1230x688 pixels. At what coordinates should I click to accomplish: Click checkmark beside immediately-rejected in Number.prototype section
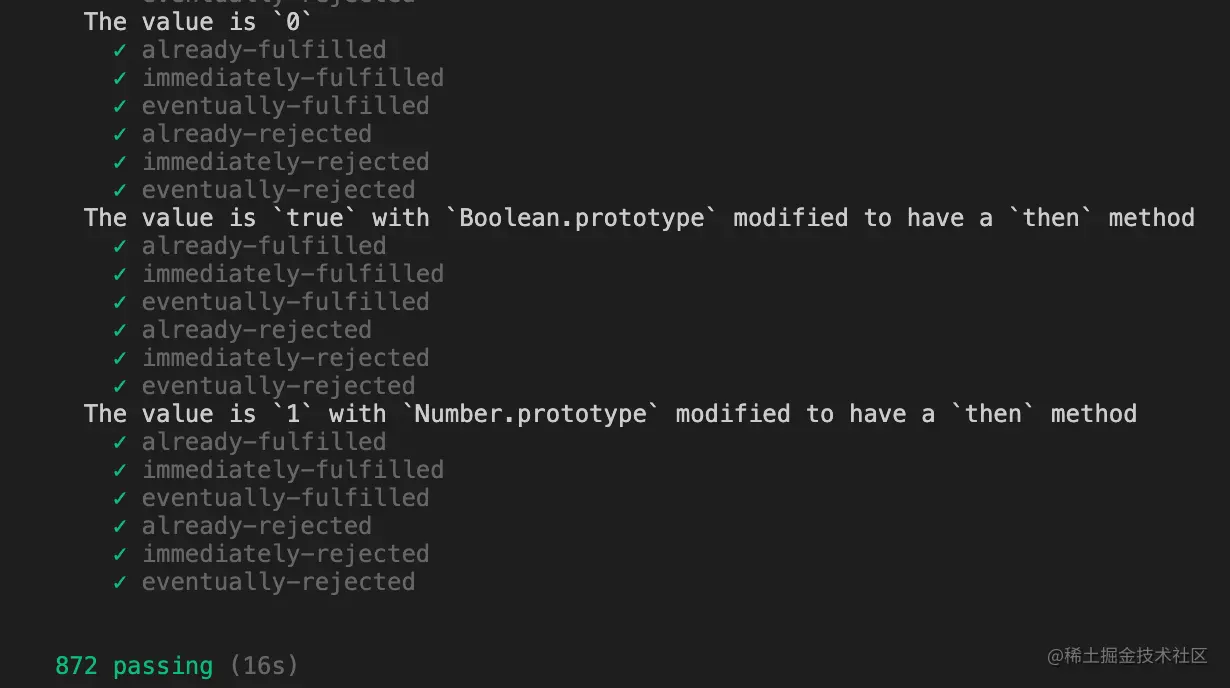pos(120,554)
